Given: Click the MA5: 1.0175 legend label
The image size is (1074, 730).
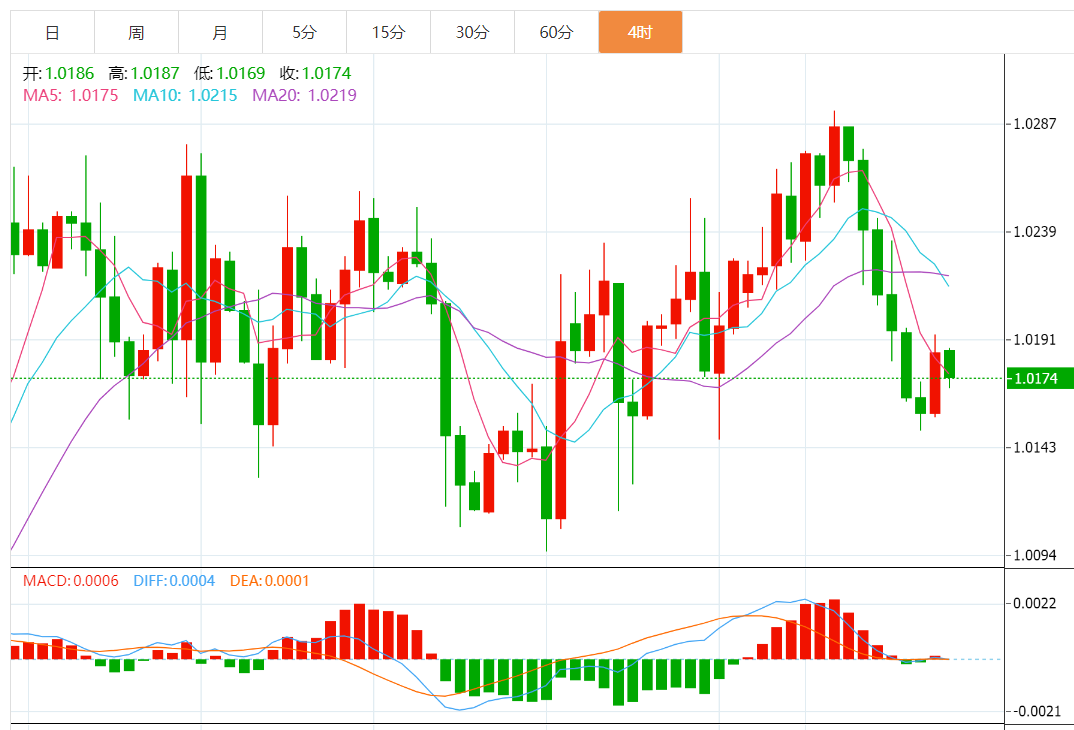Looking at the screenshot, I should [71, 95].
